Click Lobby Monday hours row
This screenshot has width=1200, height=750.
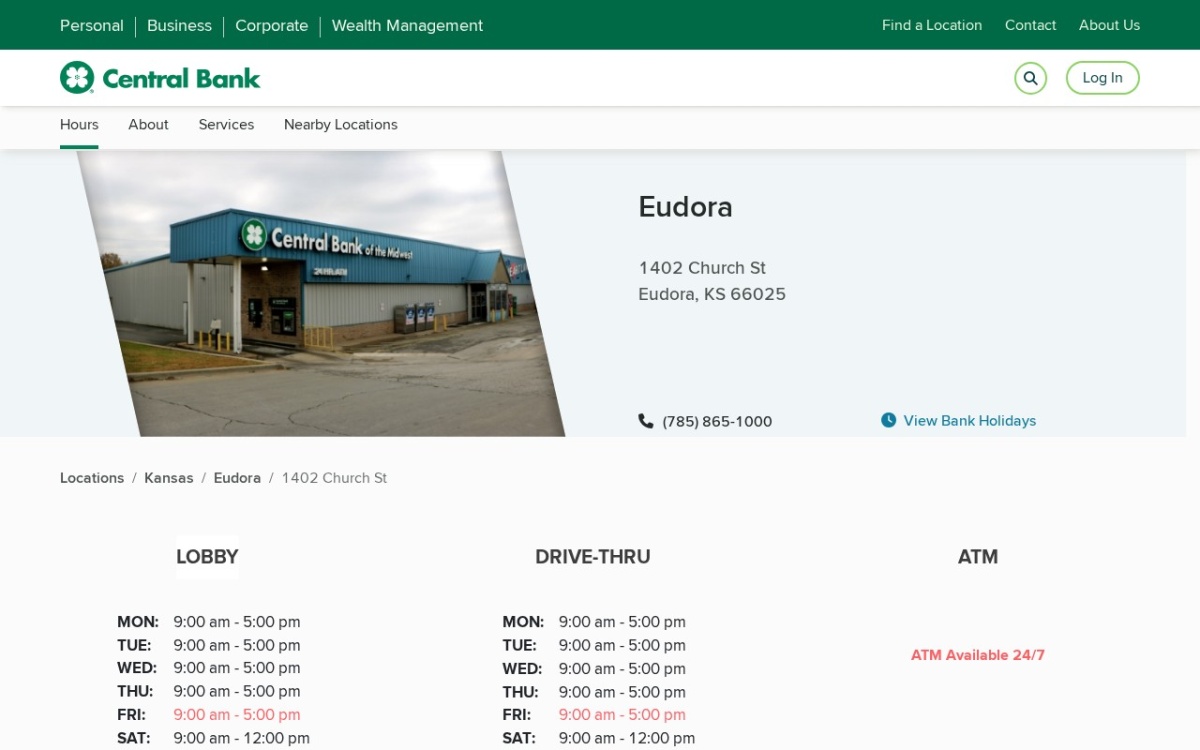click(x=208, y=622)
